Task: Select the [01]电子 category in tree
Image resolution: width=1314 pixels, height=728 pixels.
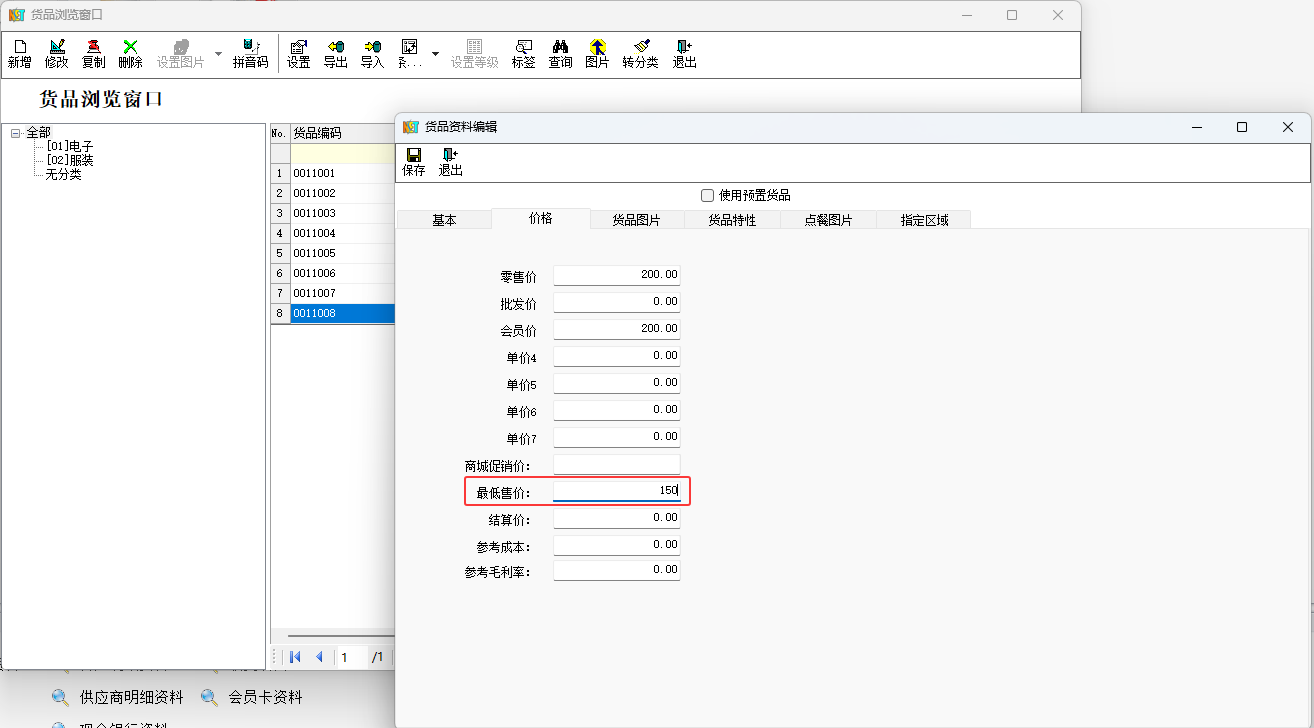Action: (x=70, y=146)
